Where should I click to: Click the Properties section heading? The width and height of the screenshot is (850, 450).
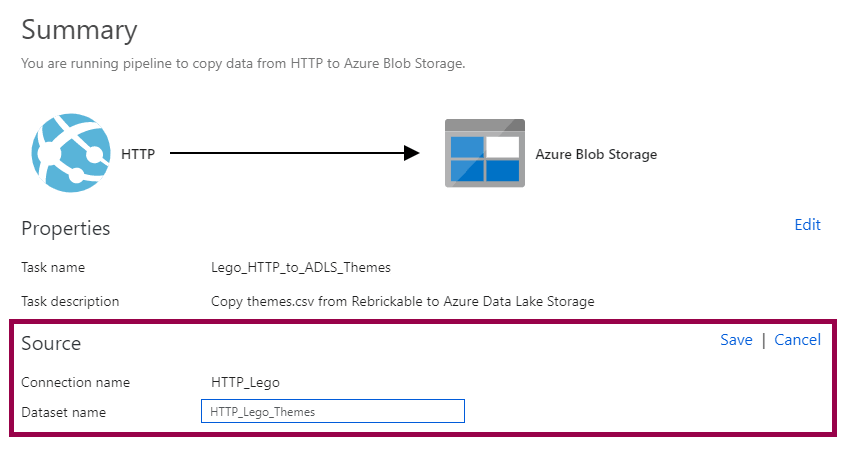(66, 228)
